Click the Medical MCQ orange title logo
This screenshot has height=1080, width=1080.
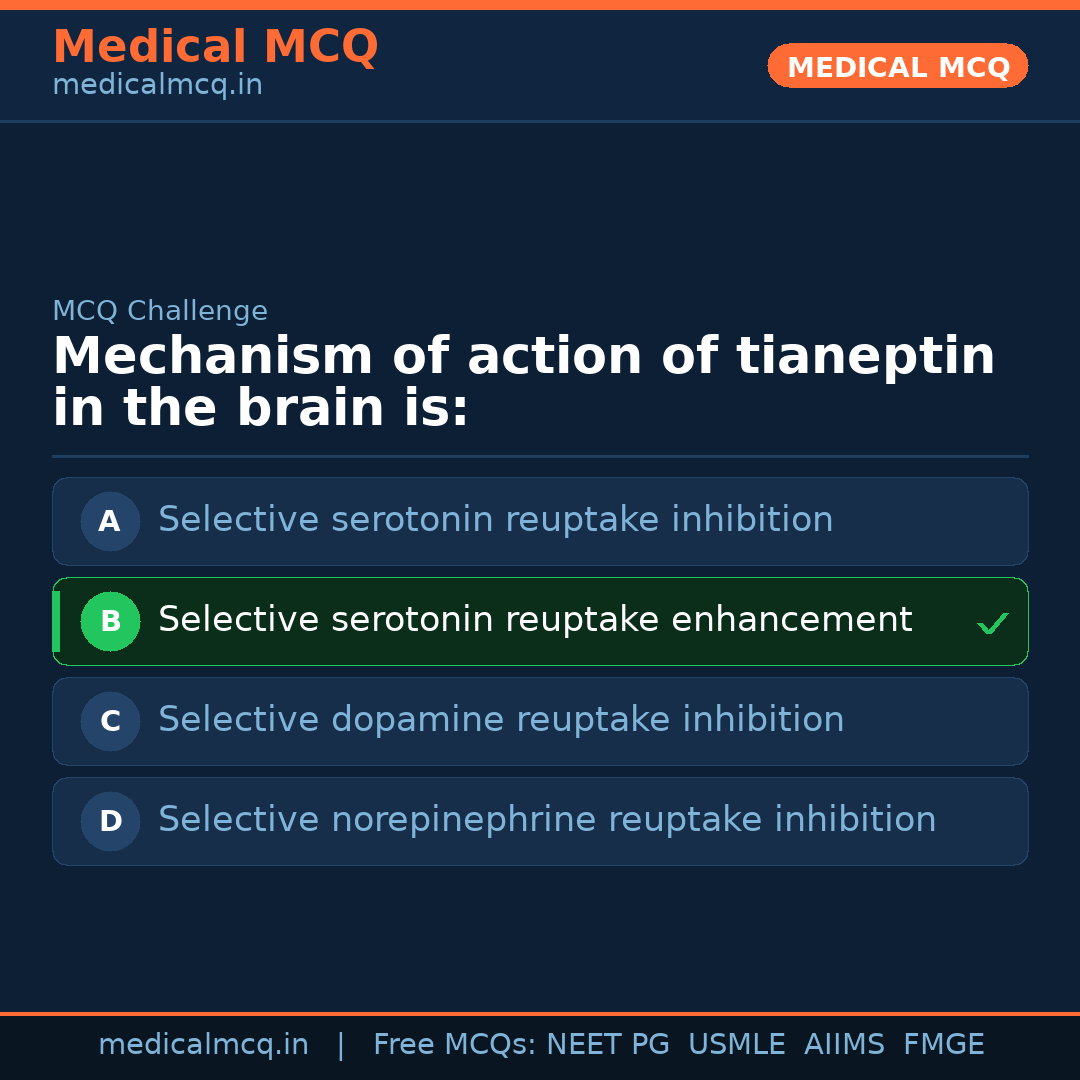coord(215,47)
